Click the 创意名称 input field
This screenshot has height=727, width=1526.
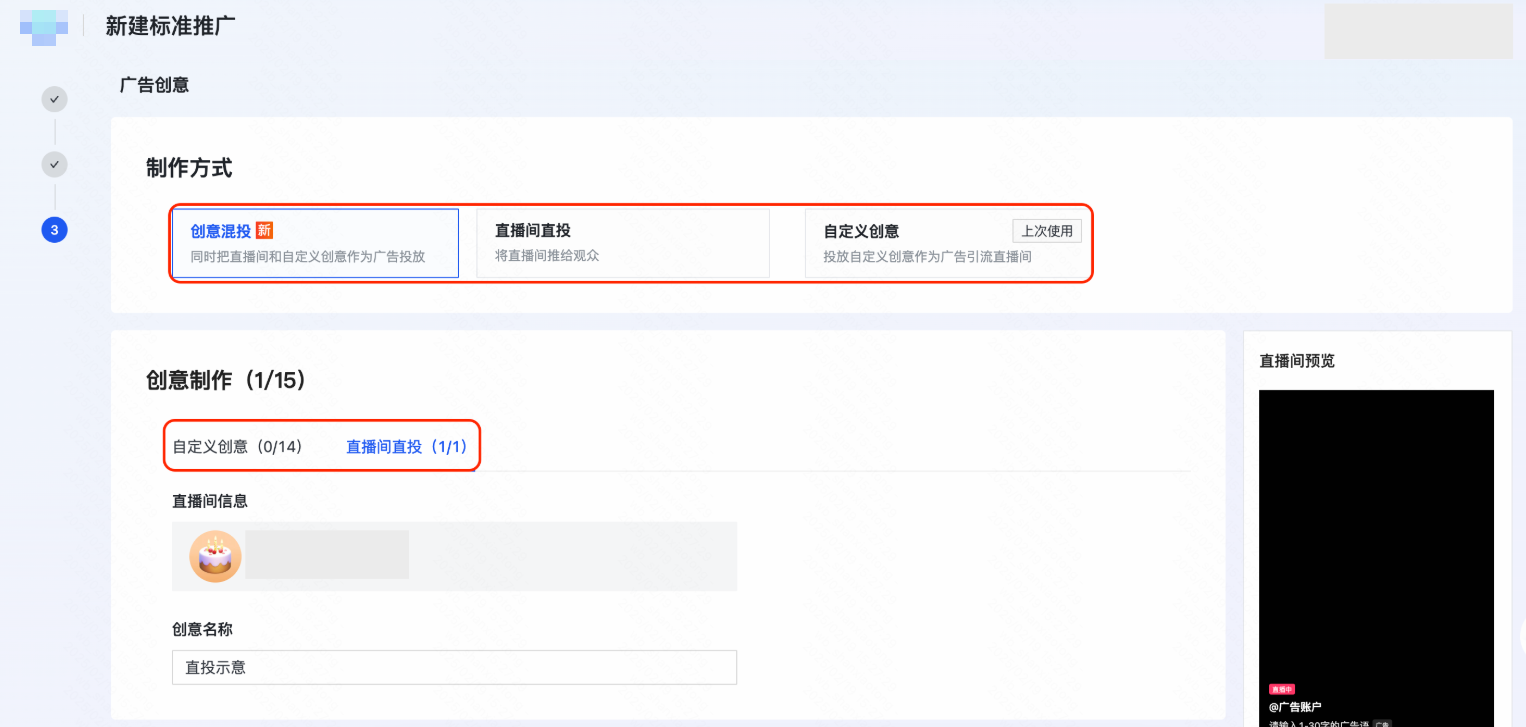[x=454, y=667]
